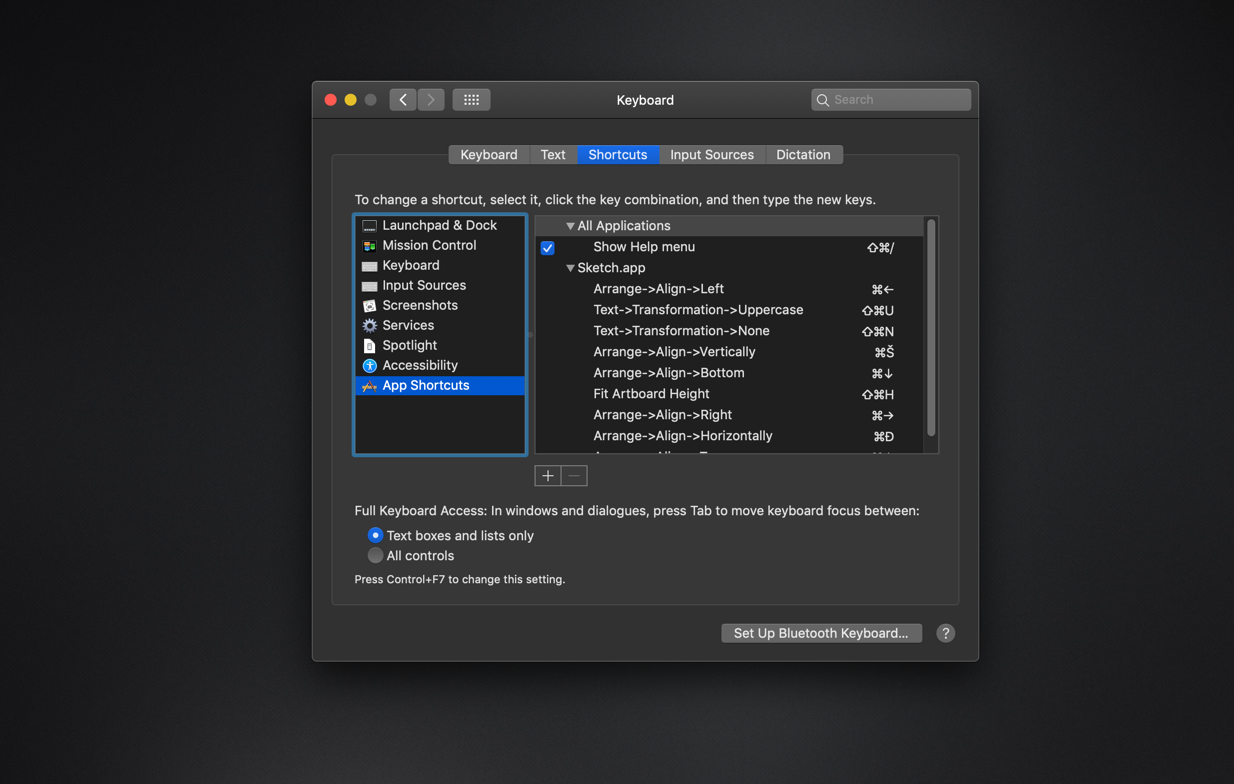Switch to the Text tab
The height and width of the screenshot is (784, 1234).
553,154
